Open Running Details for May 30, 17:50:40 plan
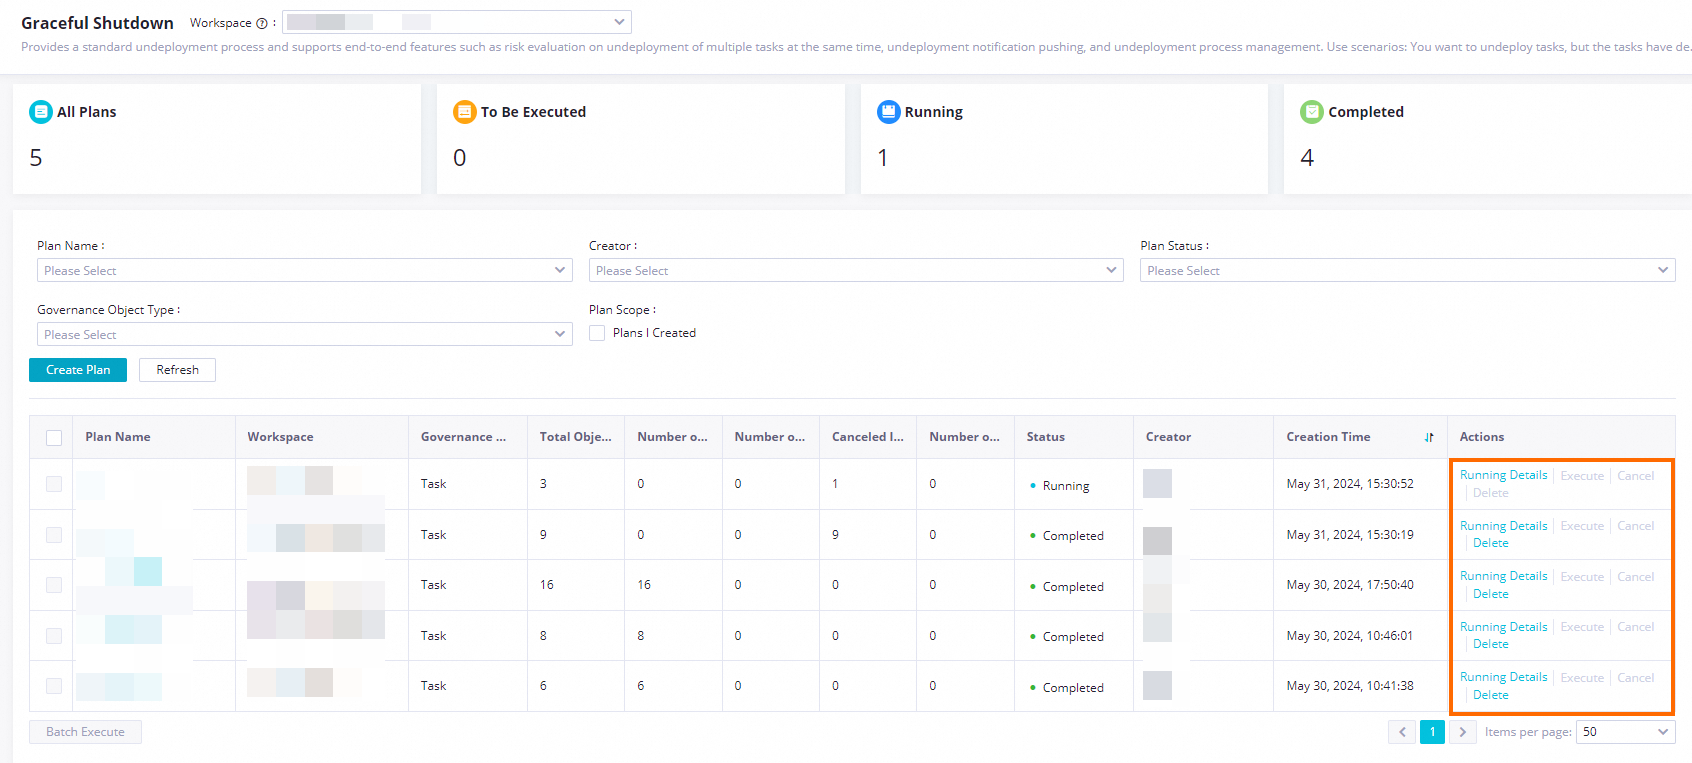 (x=1503, y=576)
